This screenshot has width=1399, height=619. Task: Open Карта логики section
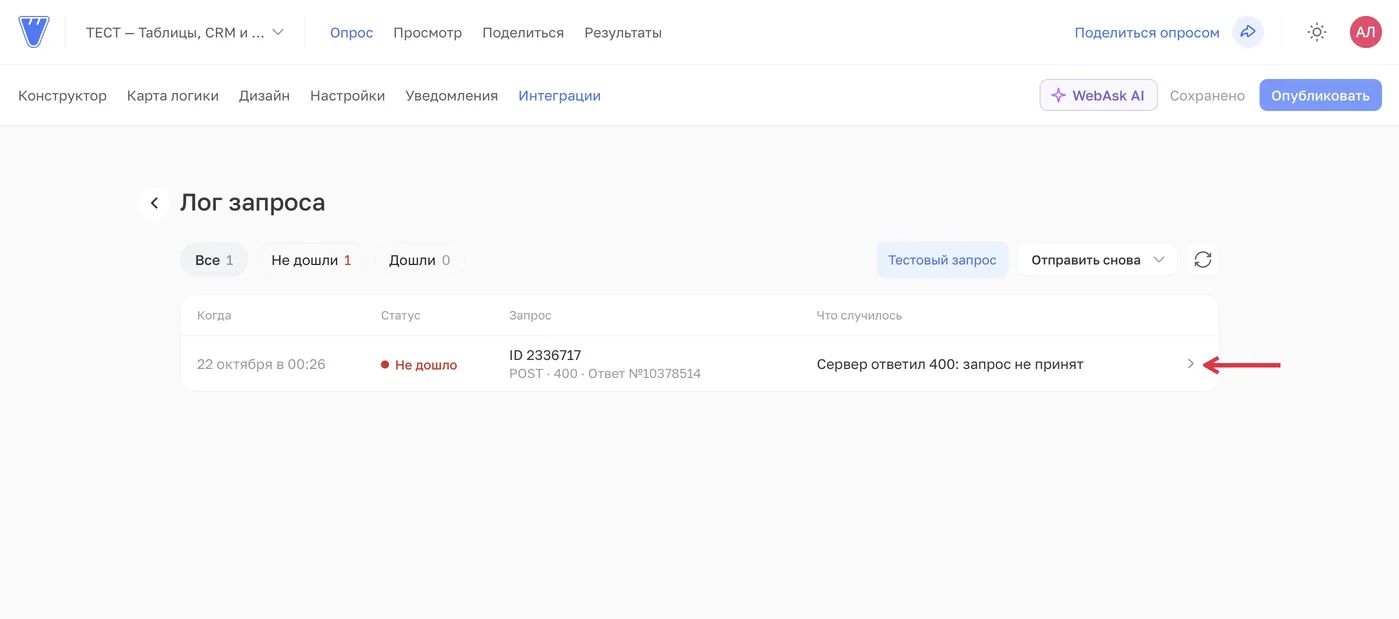[173, 96]
